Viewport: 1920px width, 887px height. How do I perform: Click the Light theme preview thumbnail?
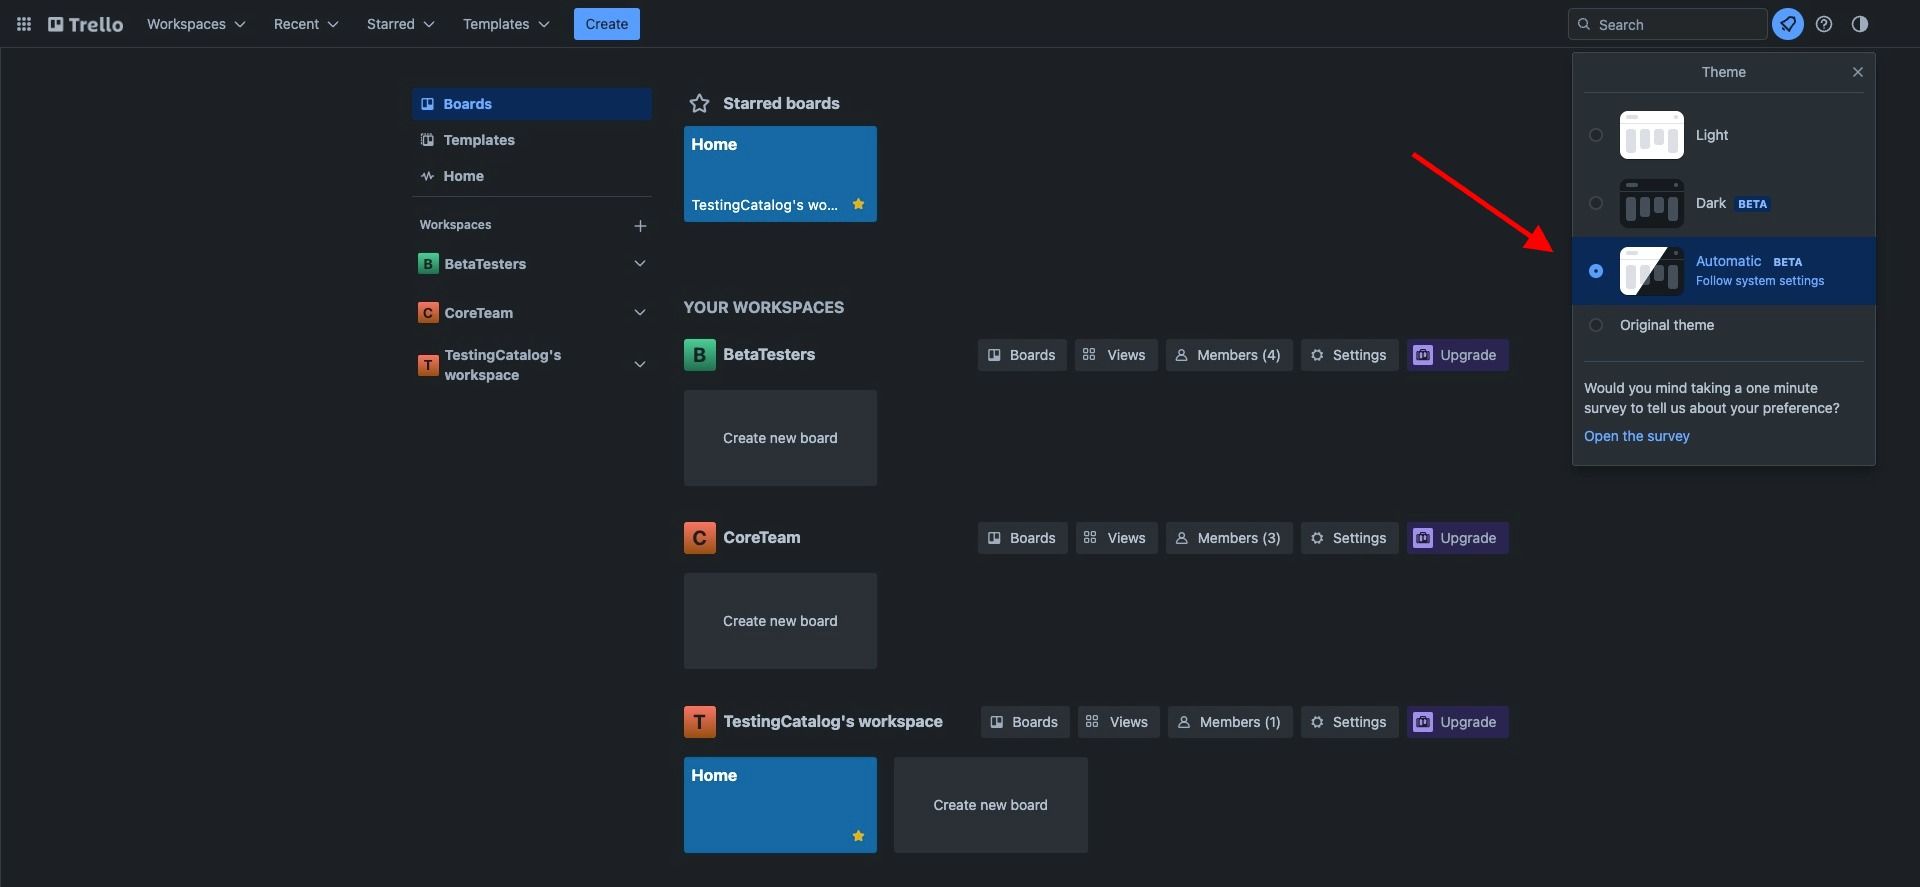pos(1652,135)
